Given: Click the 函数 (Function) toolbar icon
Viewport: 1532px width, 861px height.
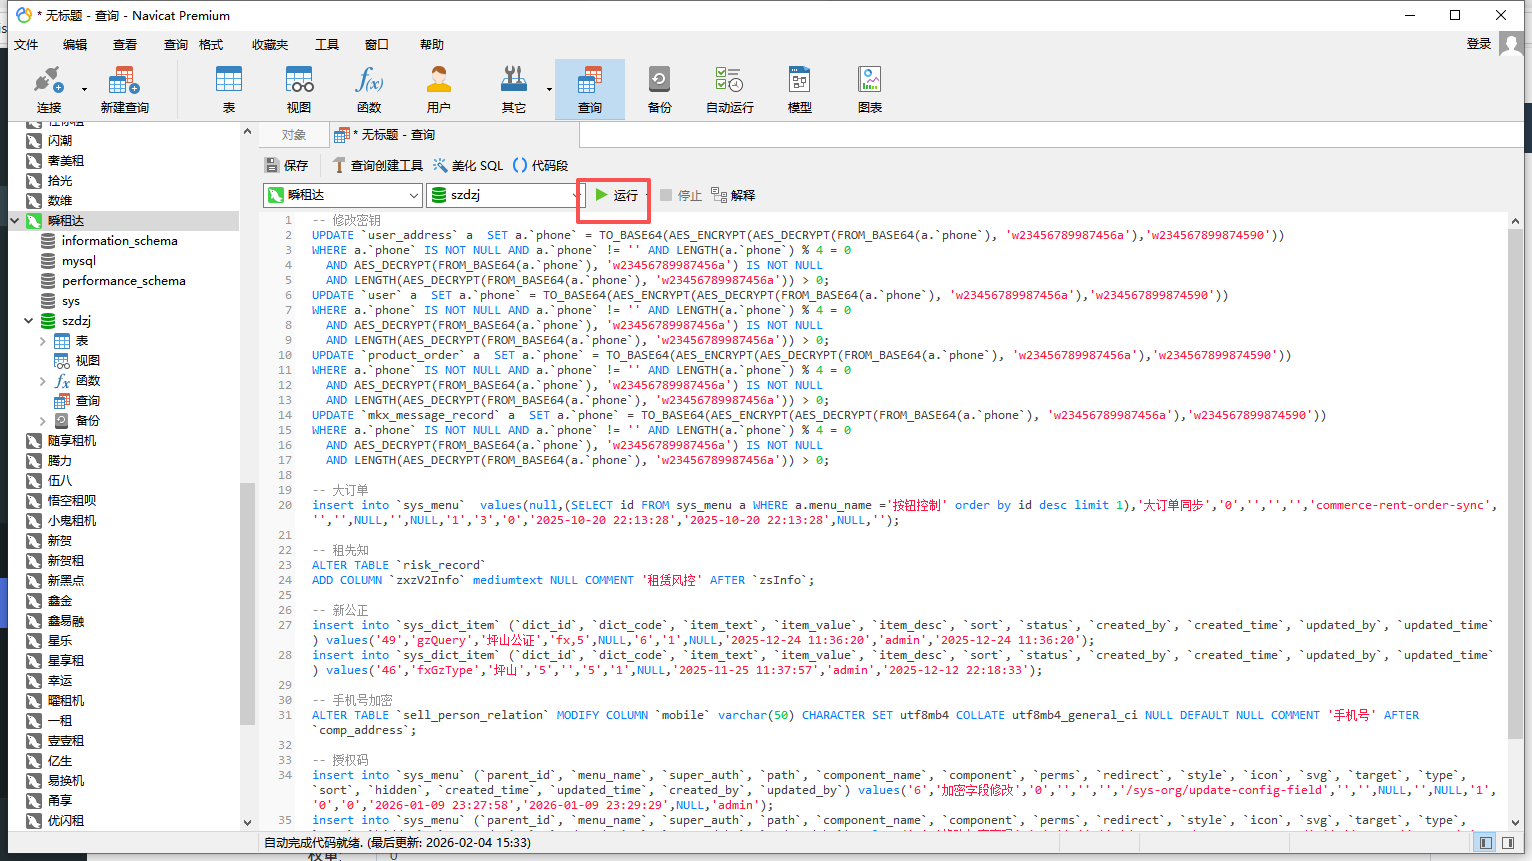Looking at the screenshot, I should 369,89.
